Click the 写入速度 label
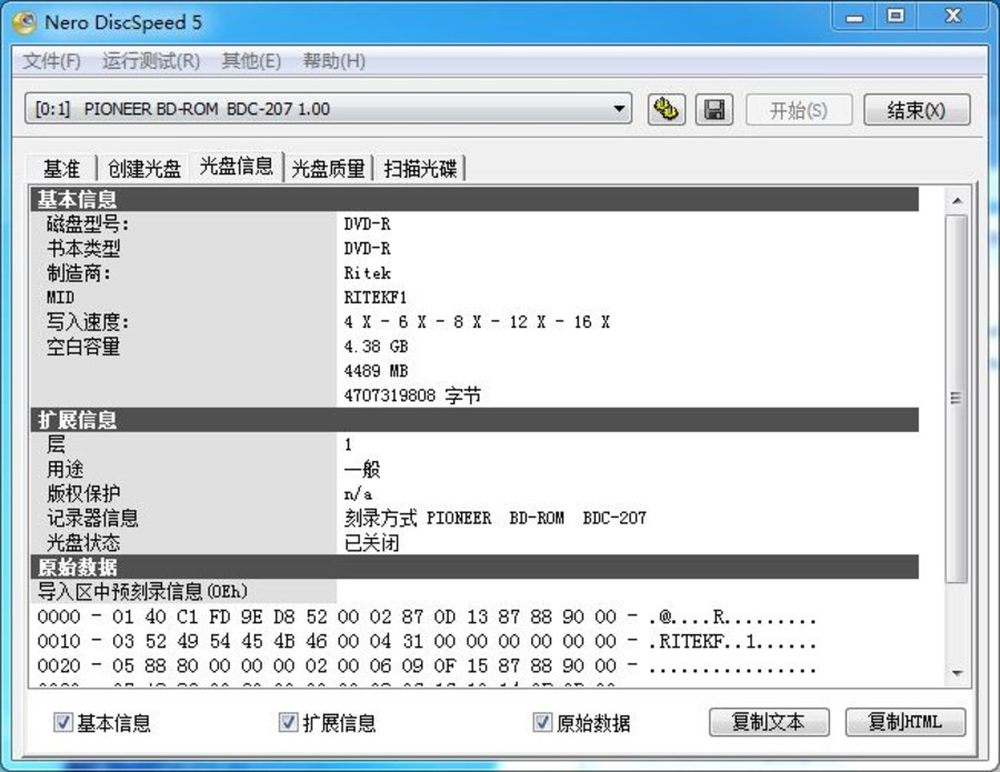 point(87,322)
